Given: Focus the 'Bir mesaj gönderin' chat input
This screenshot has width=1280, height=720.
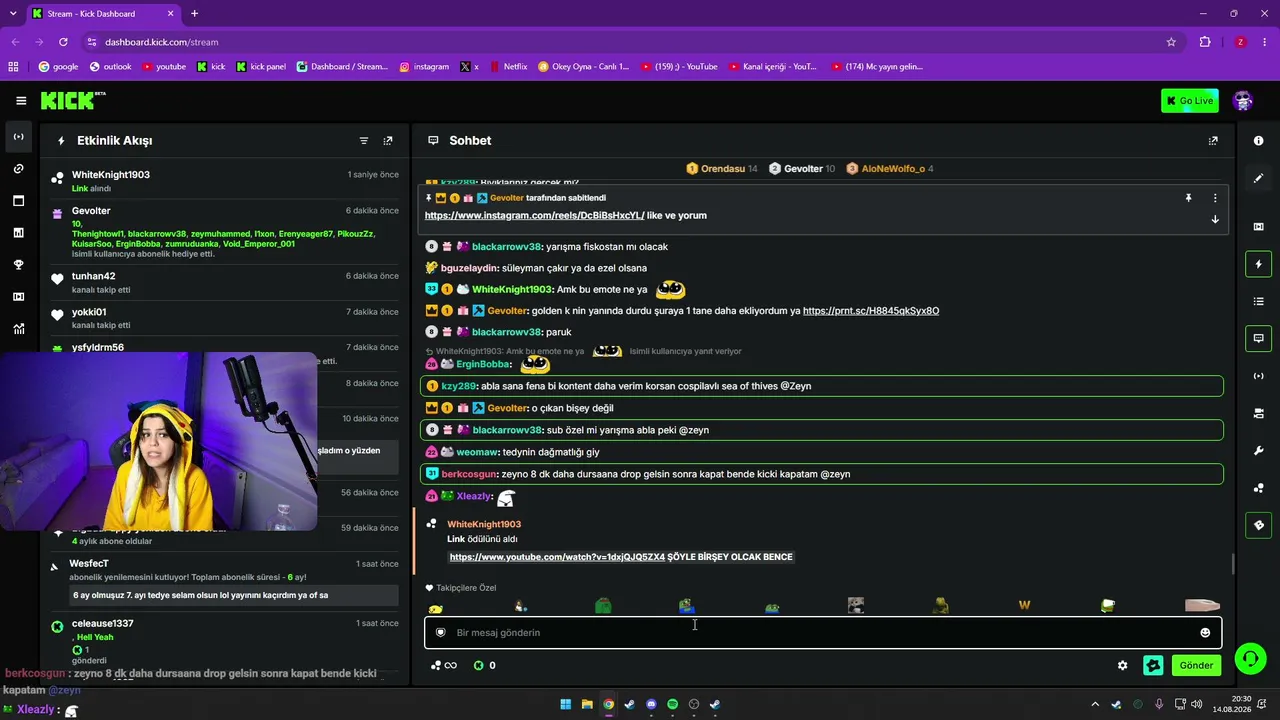Looking at the screenshot, I should [x=823, y=633].
